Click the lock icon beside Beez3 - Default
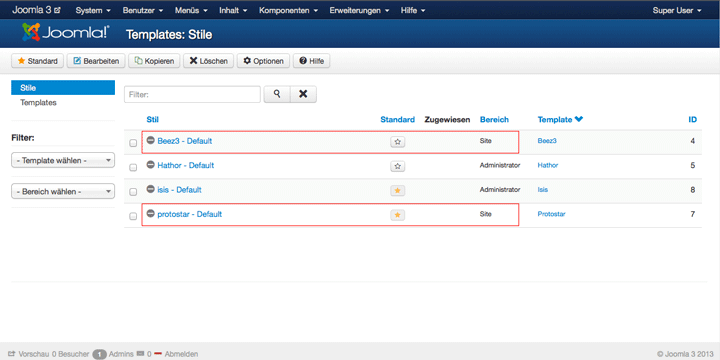The height and width of the screenshot is (360, 720). pos(150,140)
